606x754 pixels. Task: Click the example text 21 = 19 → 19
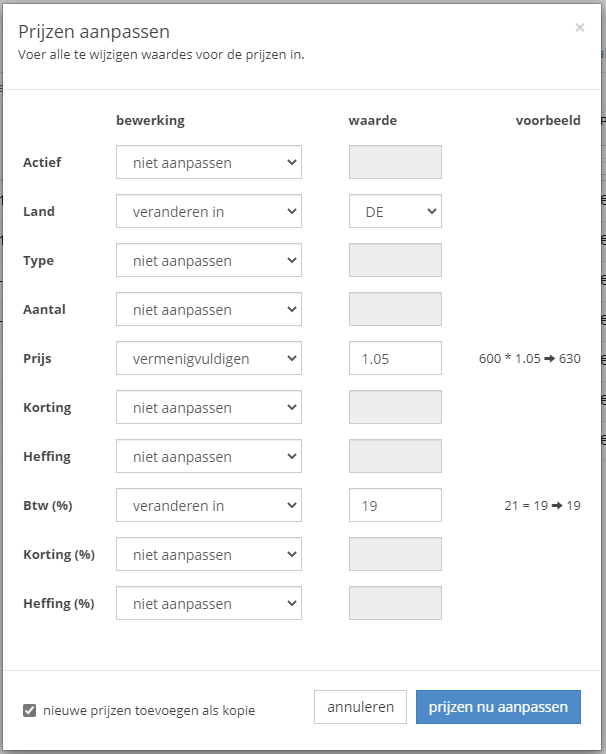coord(543,506)
